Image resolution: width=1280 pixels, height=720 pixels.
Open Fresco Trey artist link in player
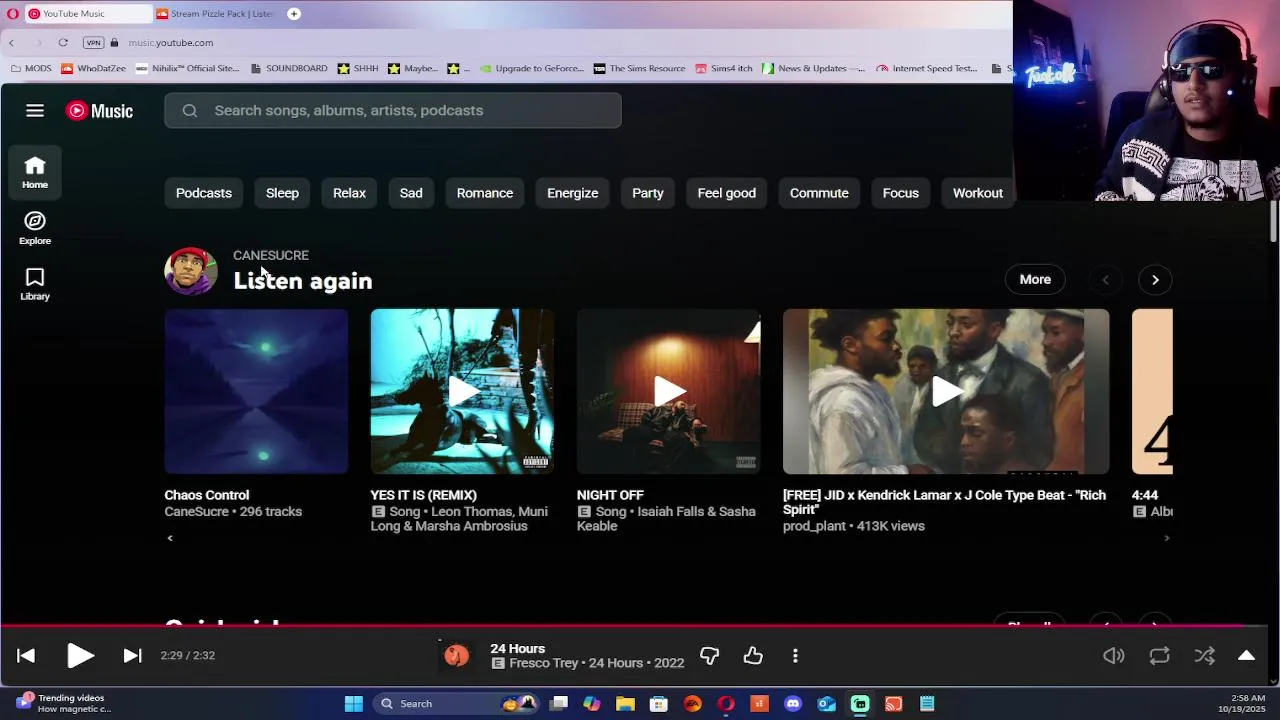[545, 663]
